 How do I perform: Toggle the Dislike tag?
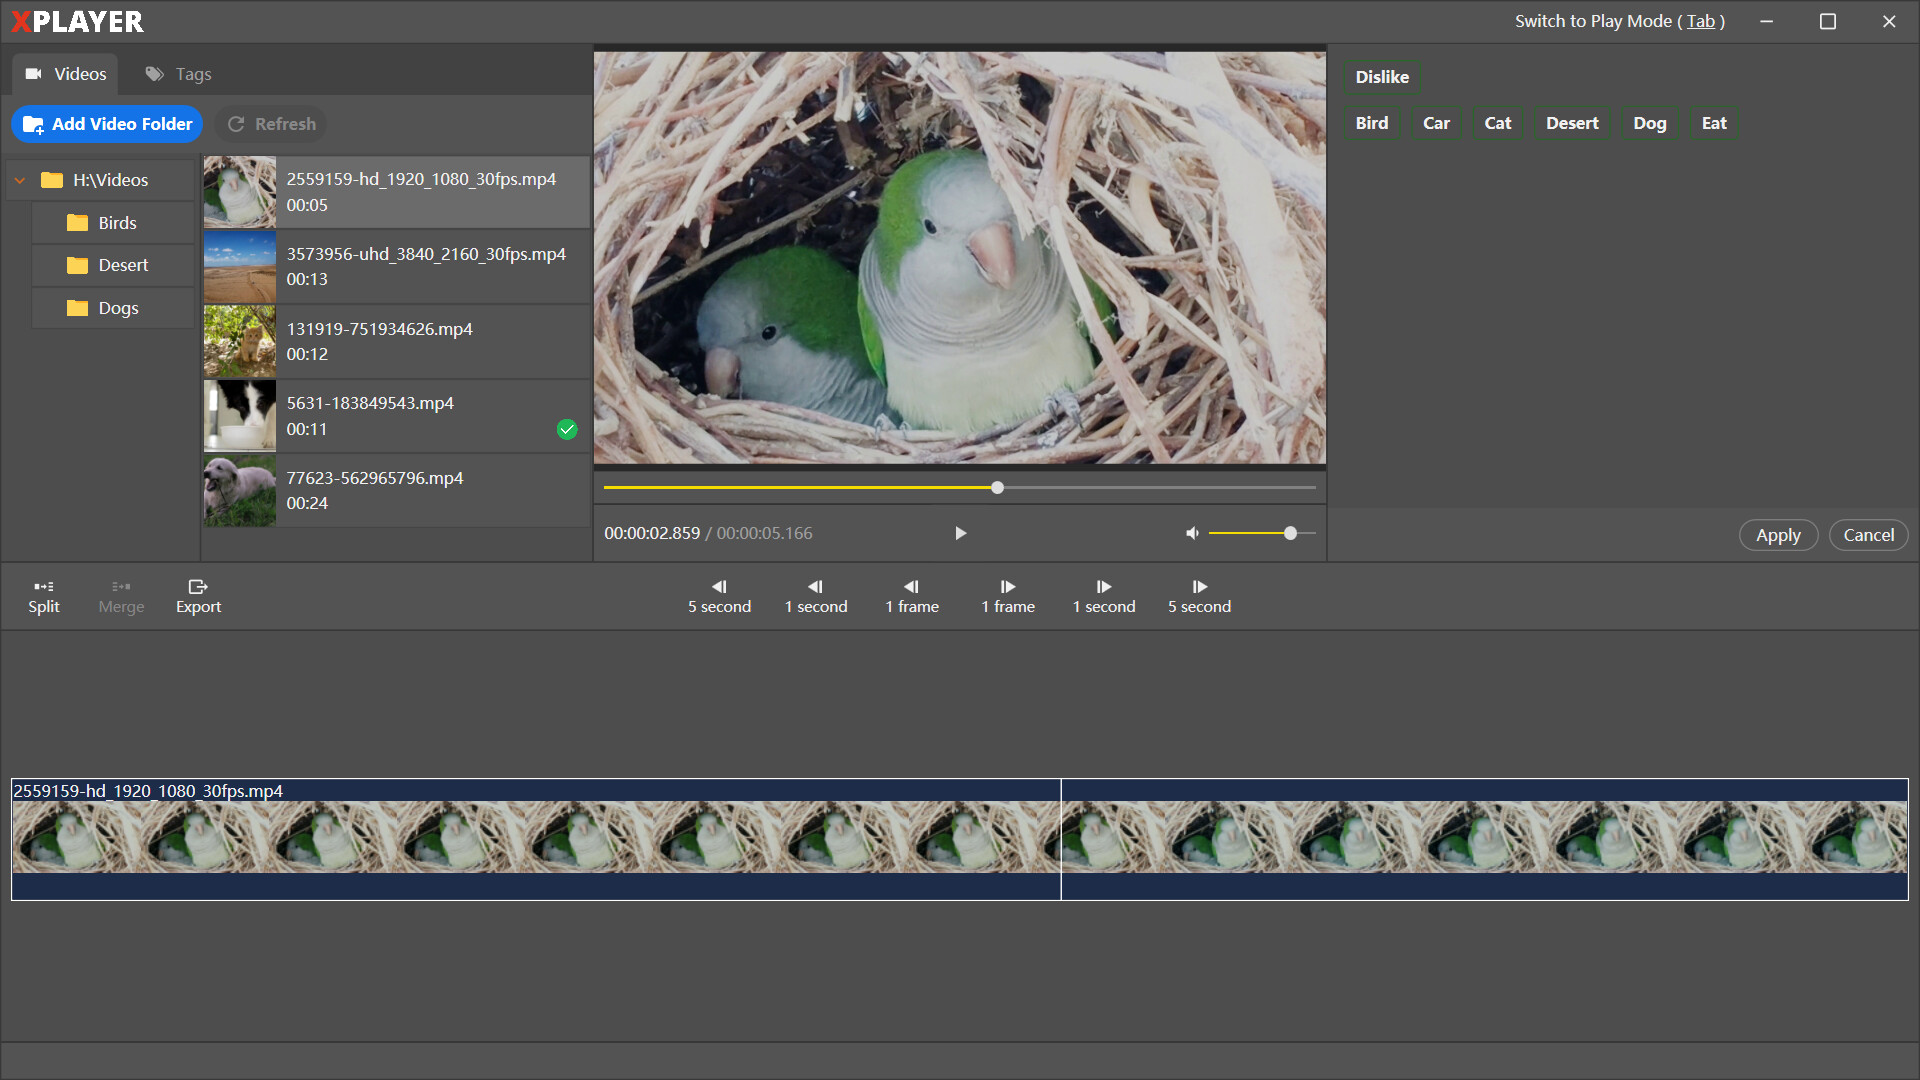coord(1382,77)
